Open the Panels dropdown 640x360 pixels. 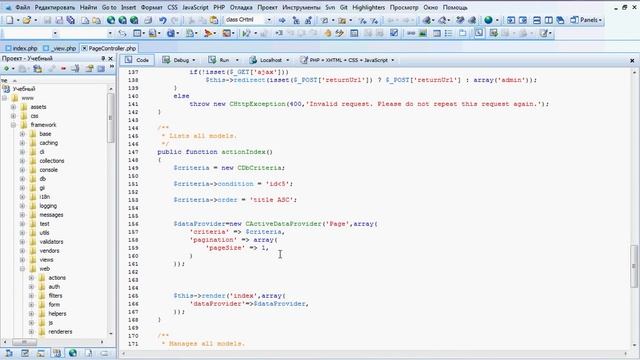(586, 20)
